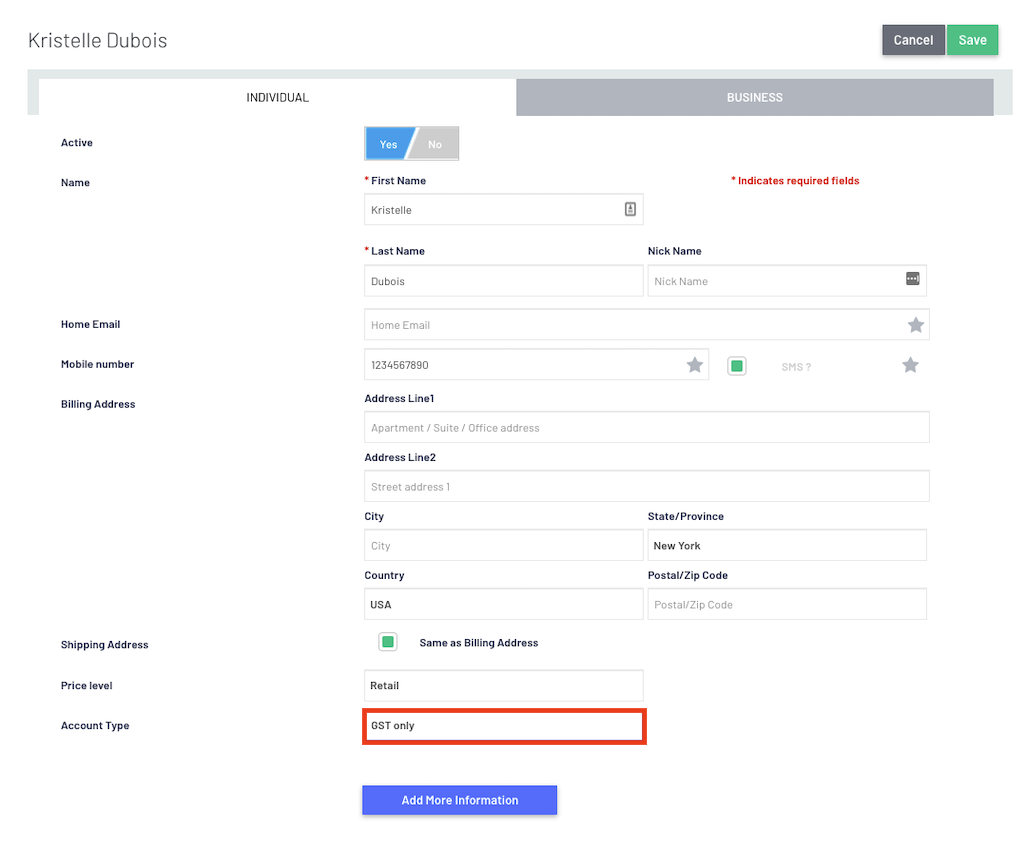The width and height of the screenshot is (1016, 845).
Task: Switch to the BUSINESS tab
Action: click(755, 97)
